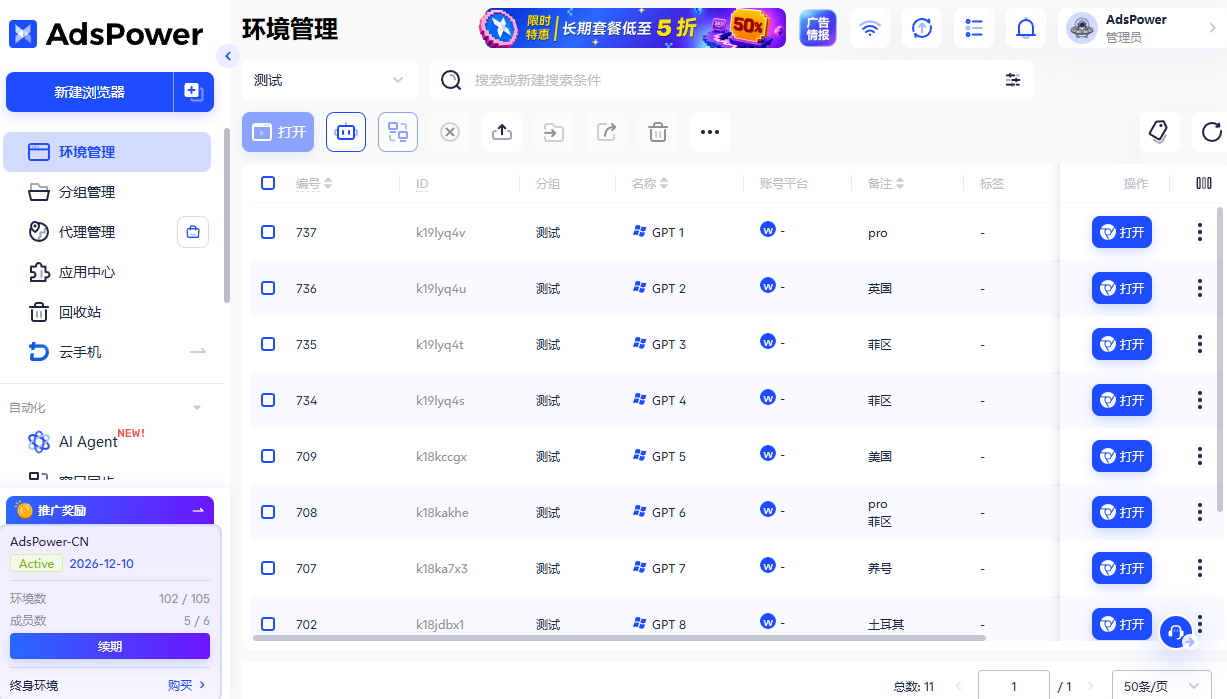The height and width of the screenshot is (699, 1227).
Task: Select the checkbox for row 709
Action: point(268,456)
